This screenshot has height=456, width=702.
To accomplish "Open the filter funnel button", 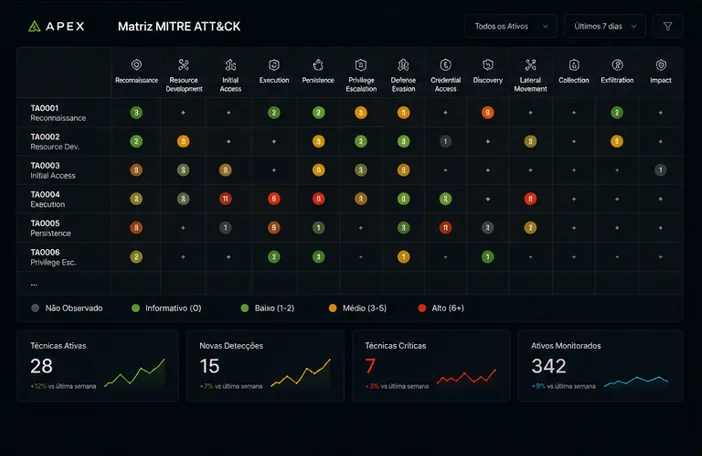I will point(668,26).
